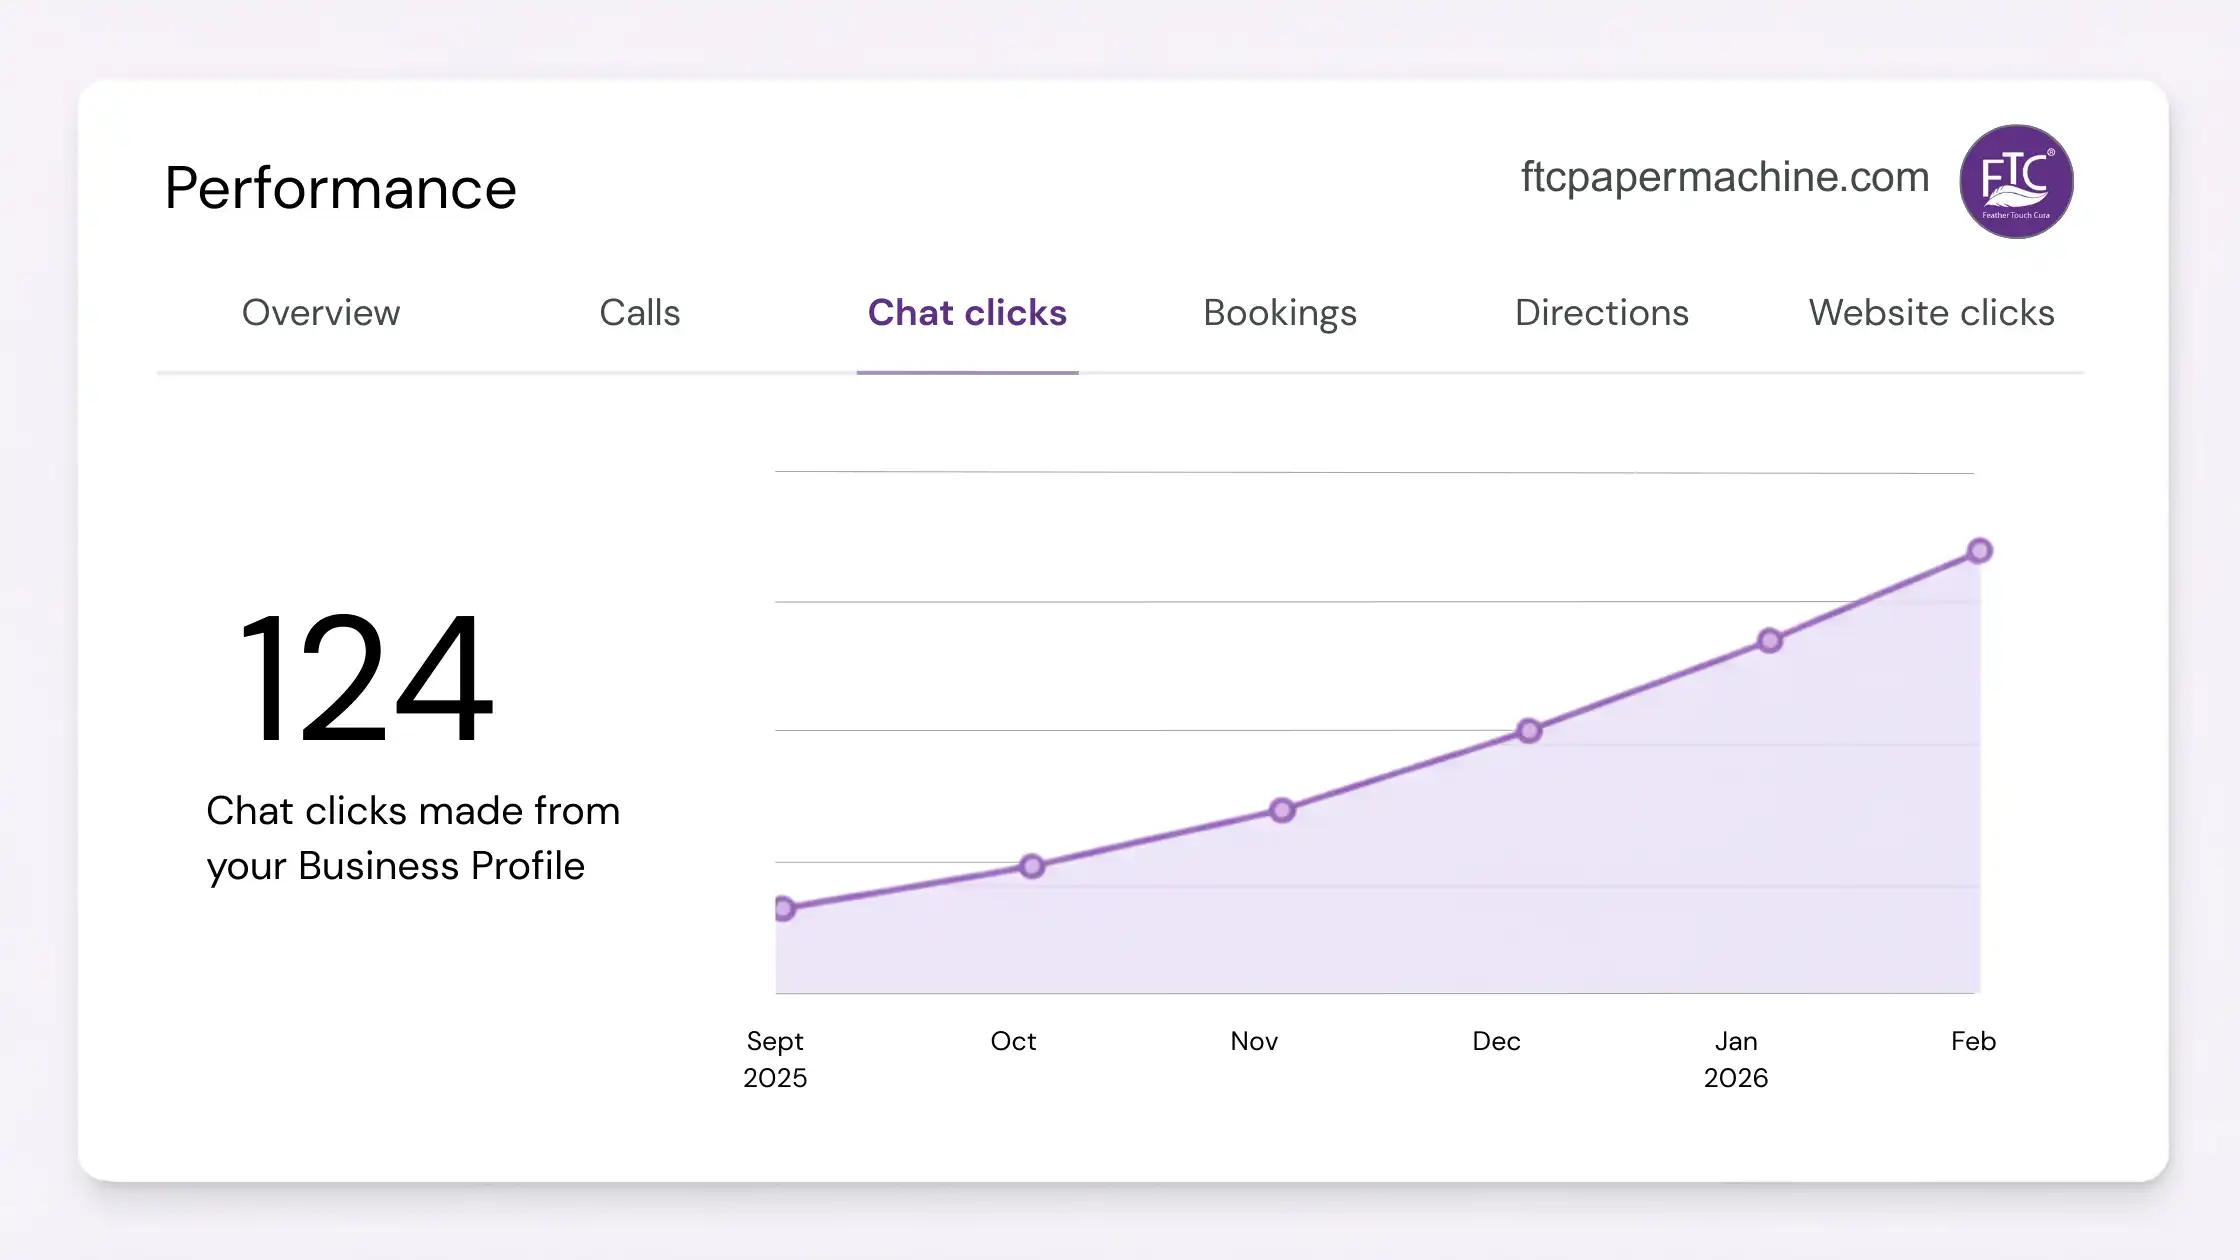Viewport: 2240px width, 1260px height.
Task: Click the Chat clicks description text
Action: 413,838
